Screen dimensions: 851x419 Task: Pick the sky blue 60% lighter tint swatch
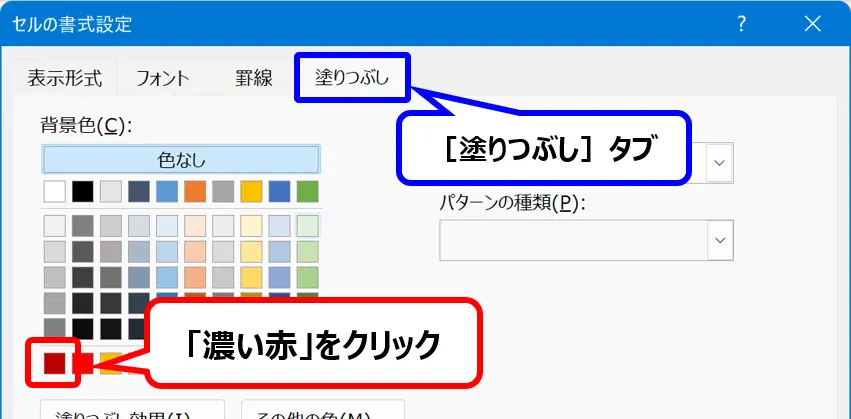[167, 252]
